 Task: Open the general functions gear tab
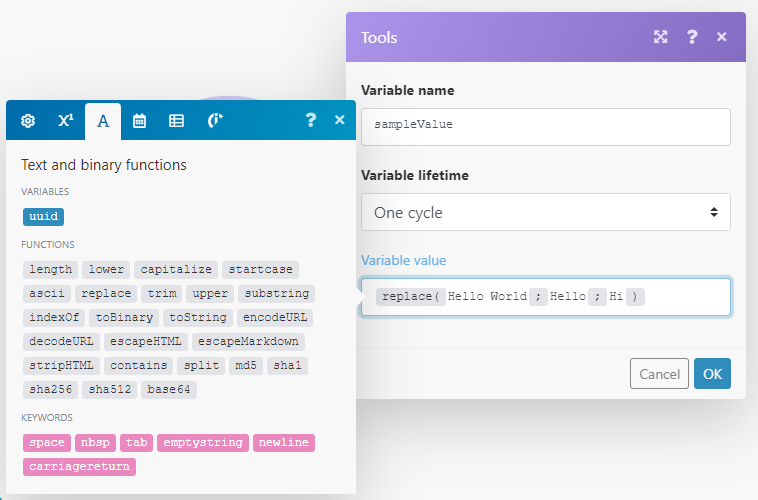pos(28,120)
